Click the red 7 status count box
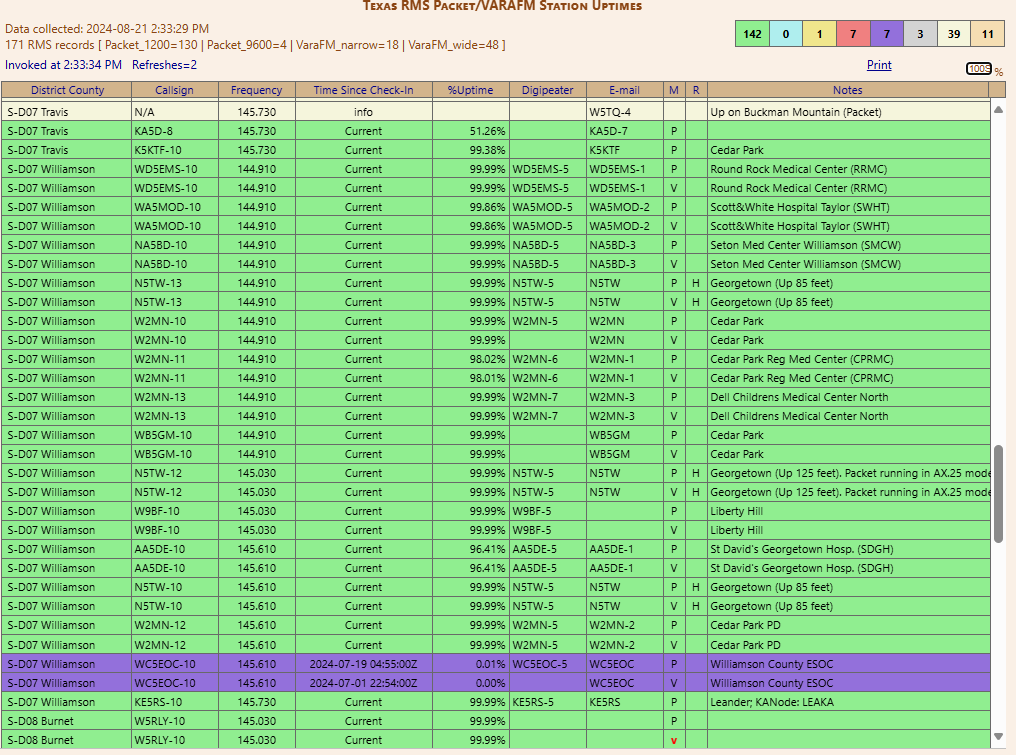Image resolution: width=1016 pixels, height=755 pixels. [x=853, y=34]
